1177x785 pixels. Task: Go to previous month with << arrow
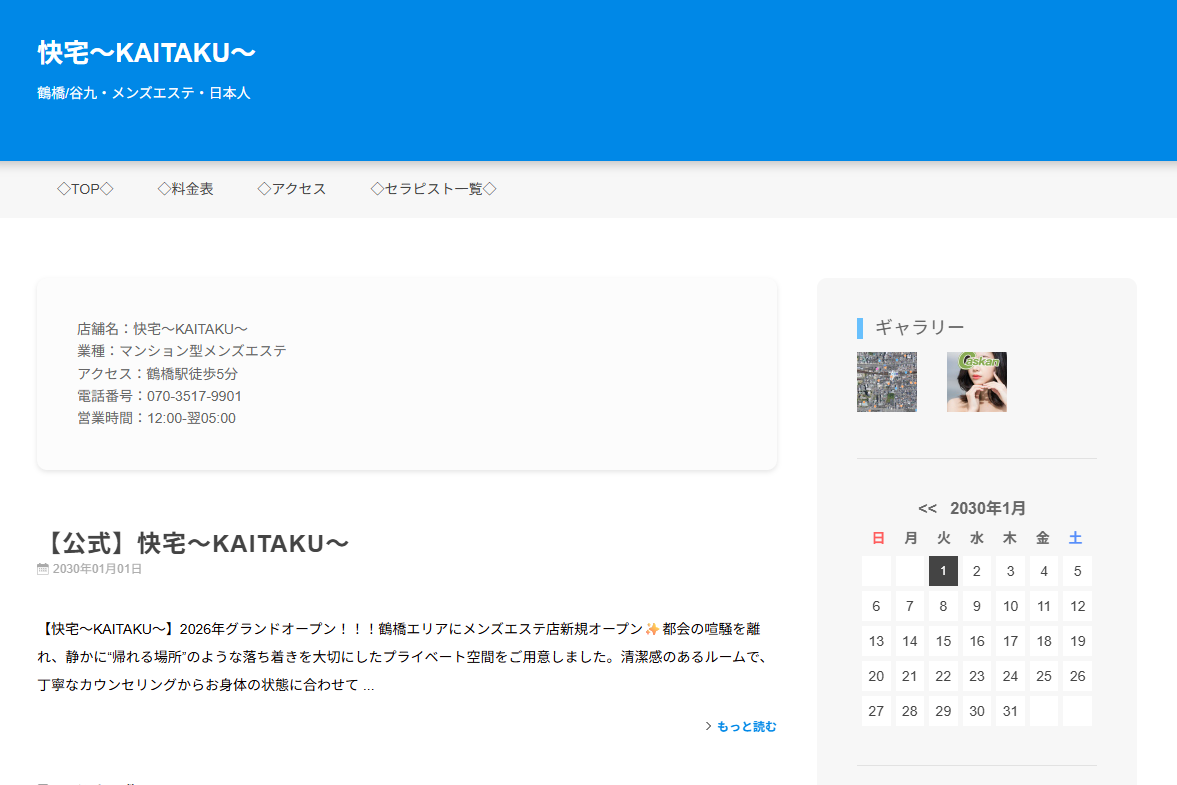(x=927, y=509)
